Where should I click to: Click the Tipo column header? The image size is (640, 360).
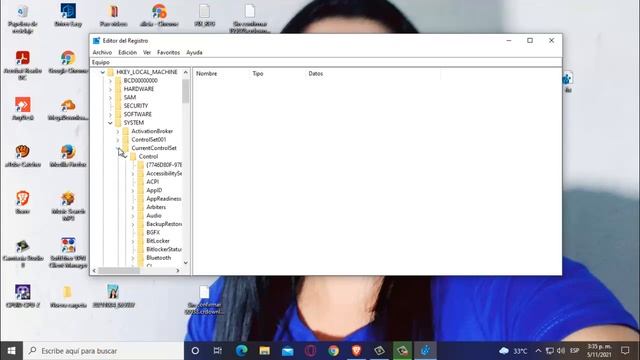[x=258, y=74]
